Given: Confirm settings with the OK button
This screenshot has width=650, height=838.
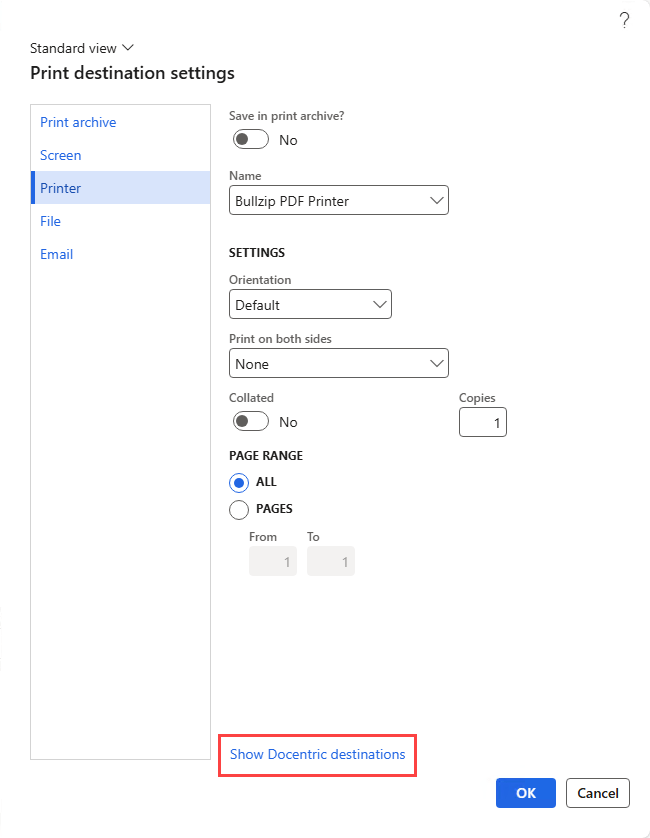Looking at the screenshot, I should (x=525, y=793).
